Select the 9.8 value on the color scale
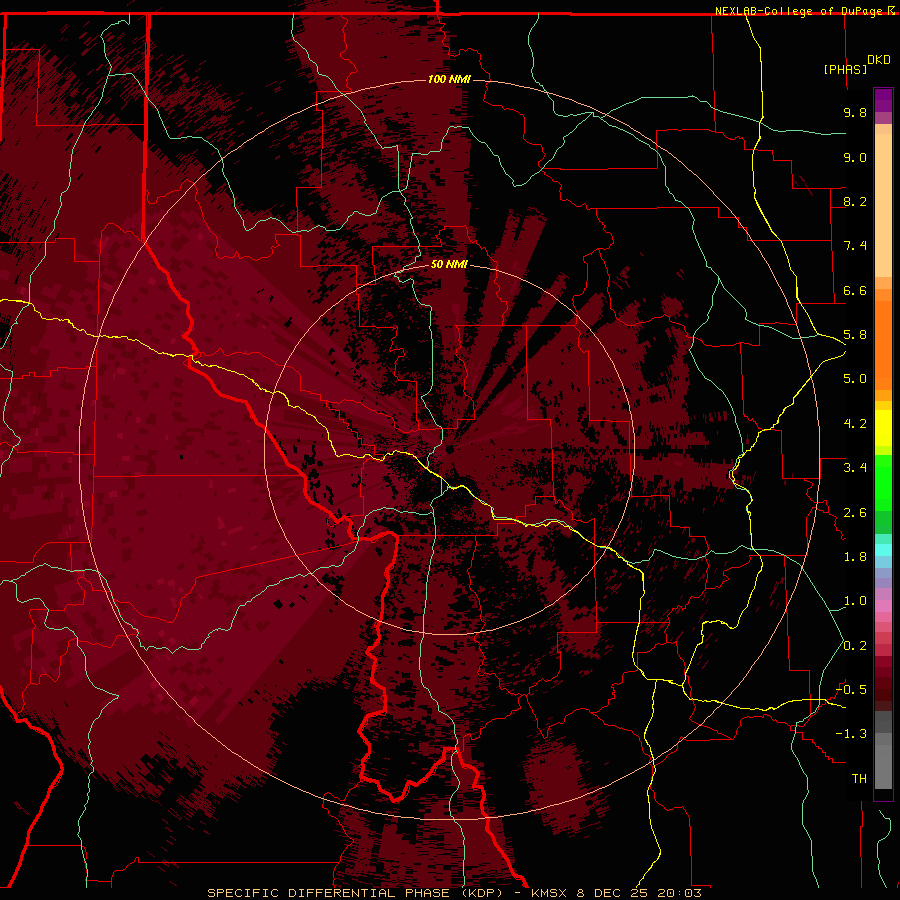 (855, 112)
